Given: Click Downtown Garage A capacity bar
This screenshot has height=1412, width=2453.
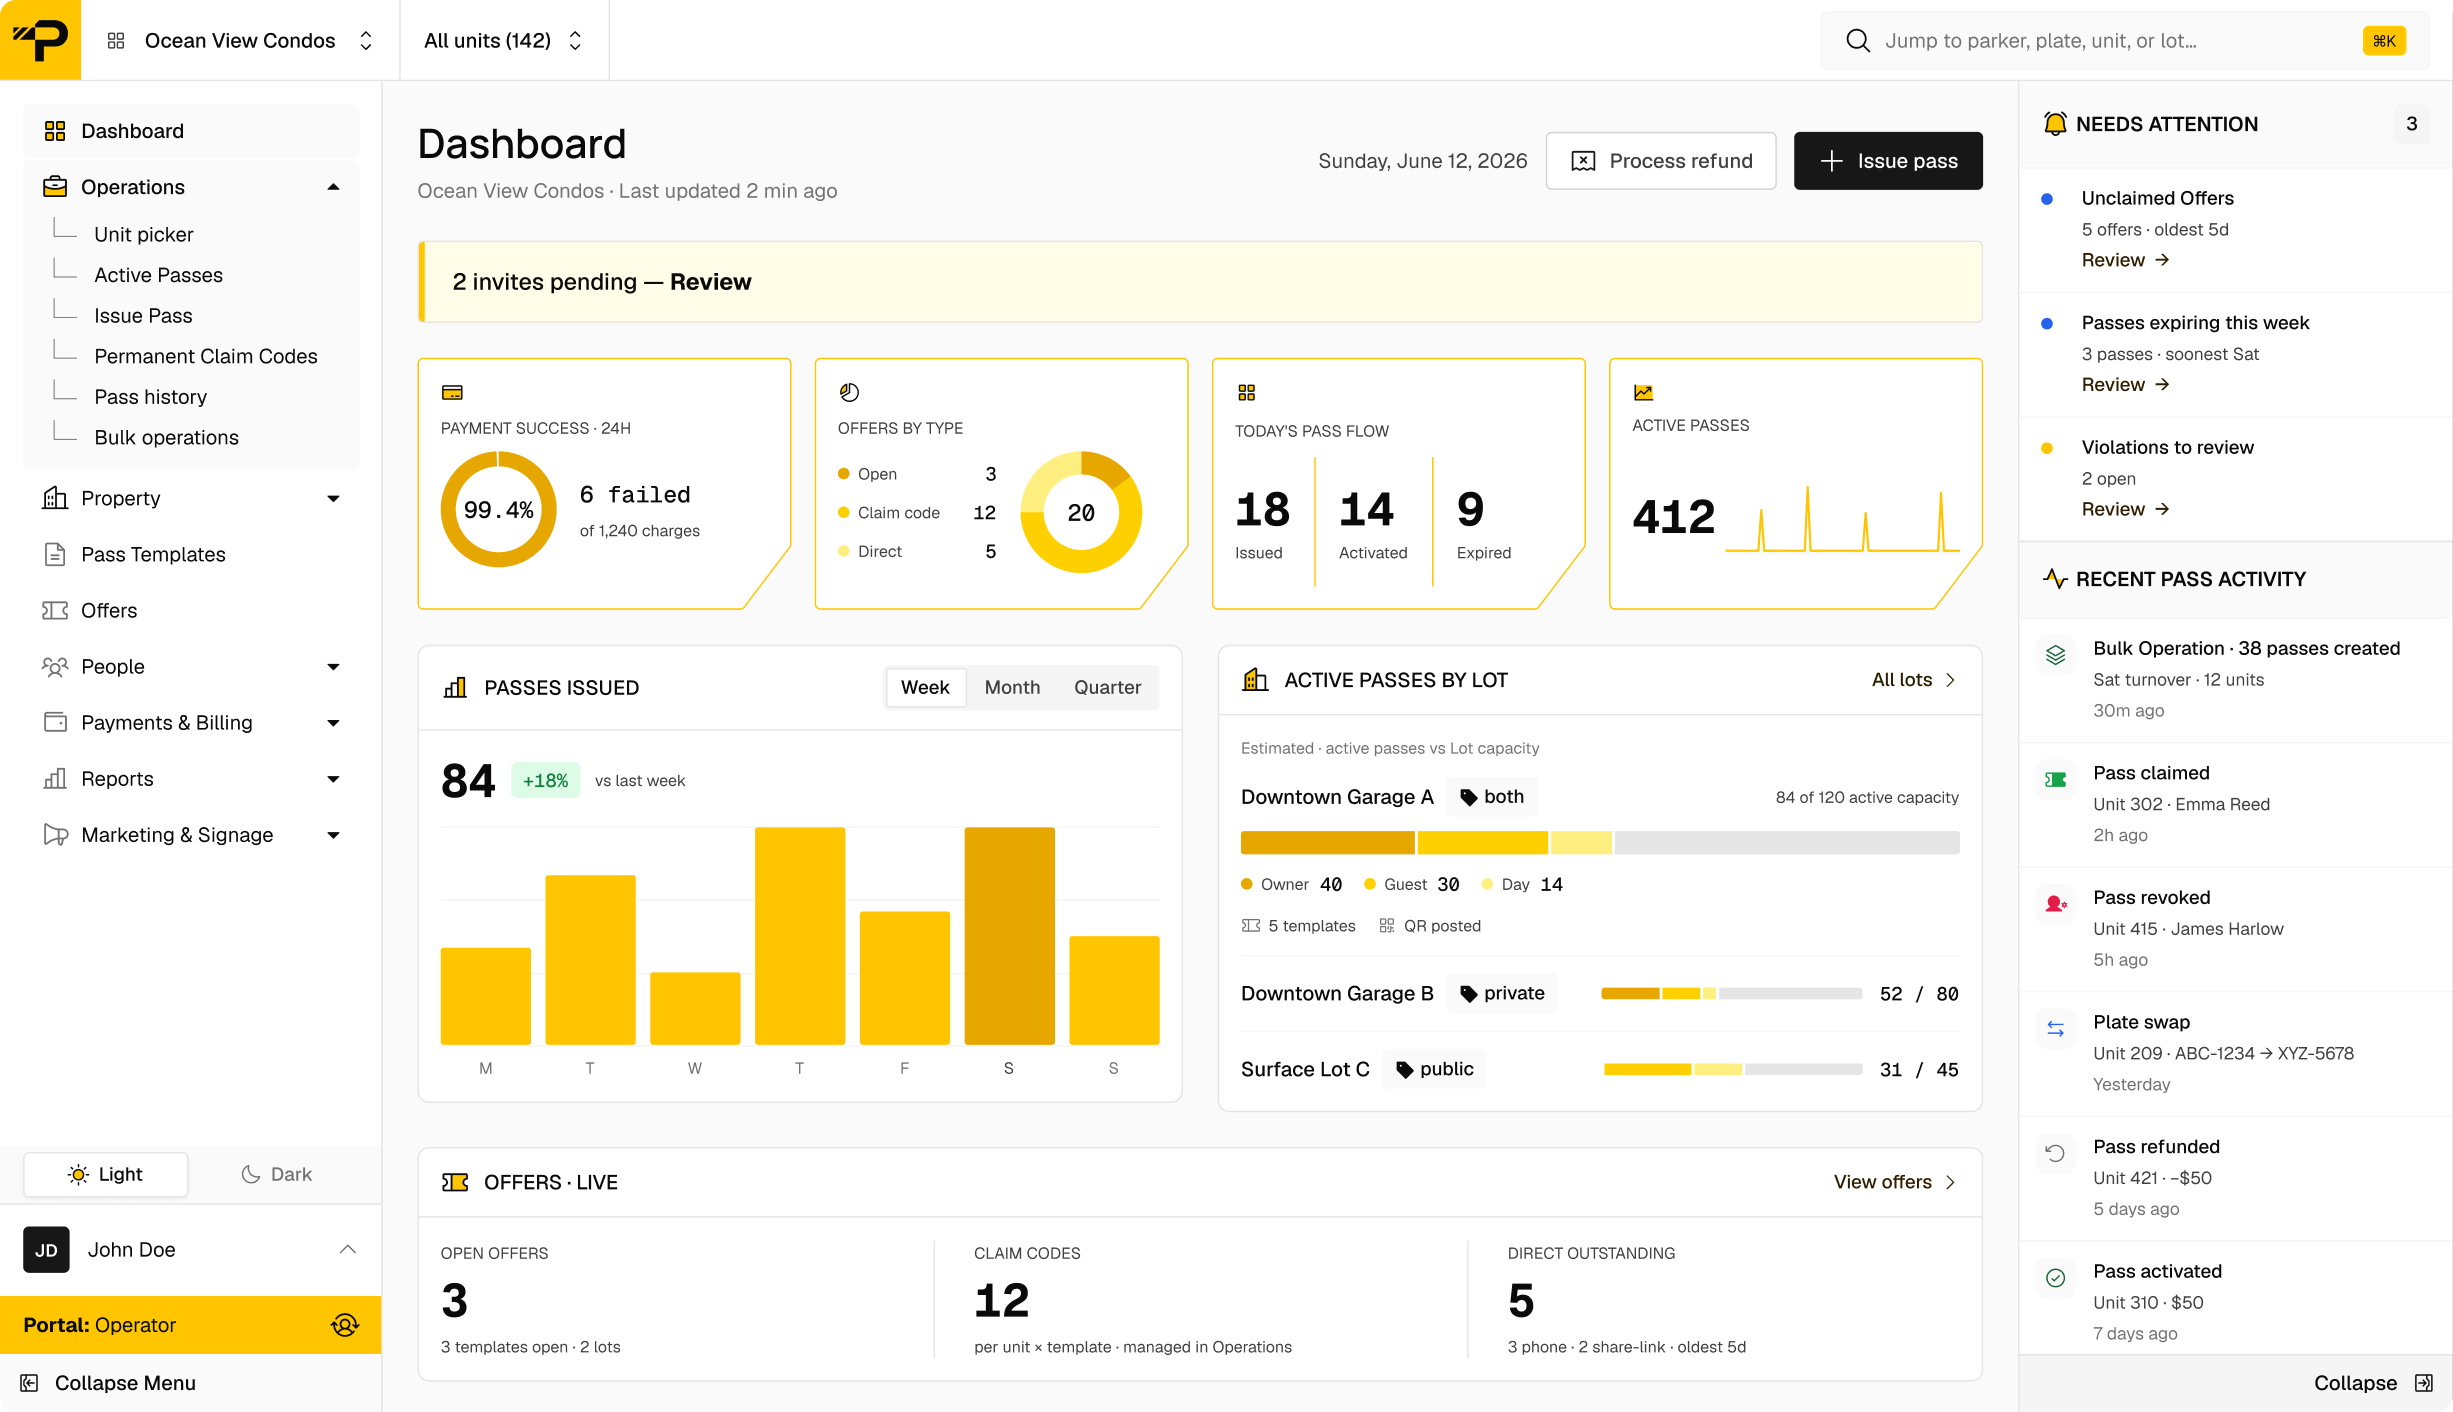Looking at the screenshot, I should [x=1600, y=842].
